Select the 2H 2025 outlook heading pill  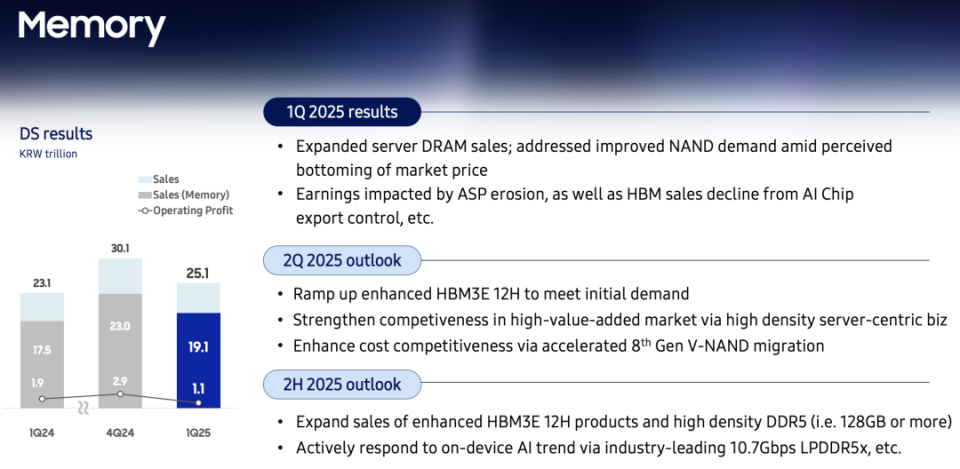coord(342,385)
